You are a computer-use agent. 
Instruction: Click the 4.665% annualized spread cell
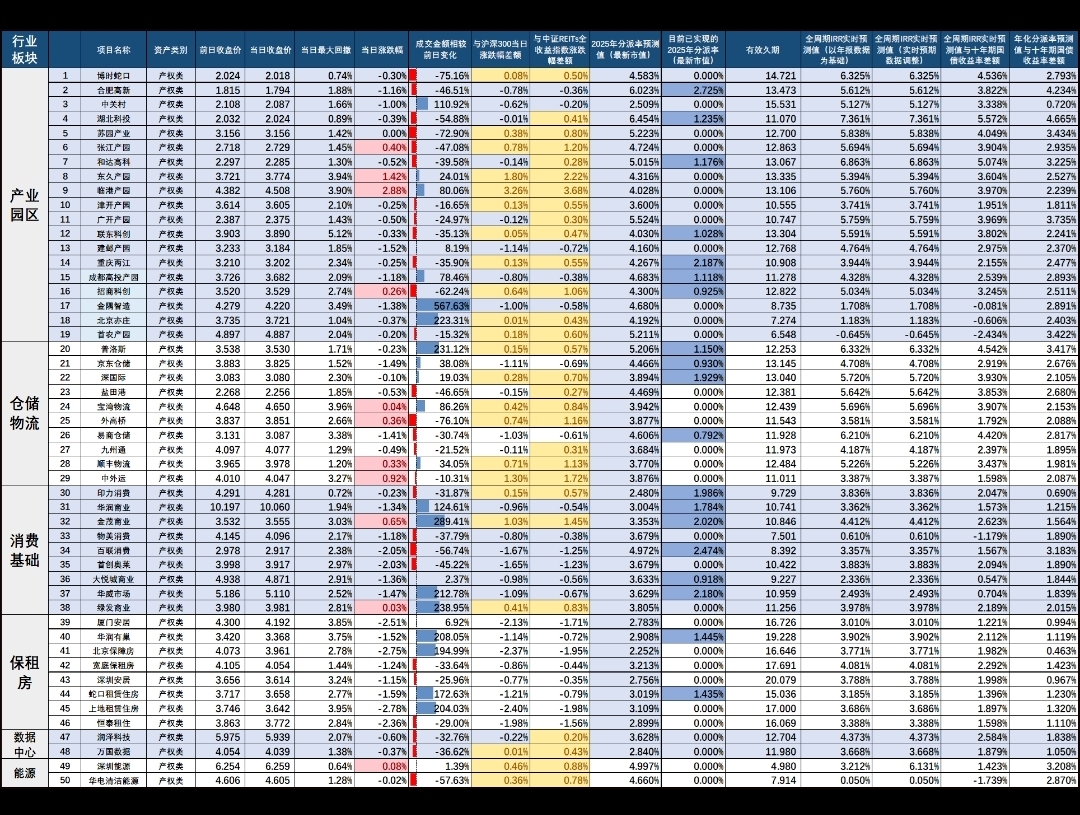point(1044,118)
